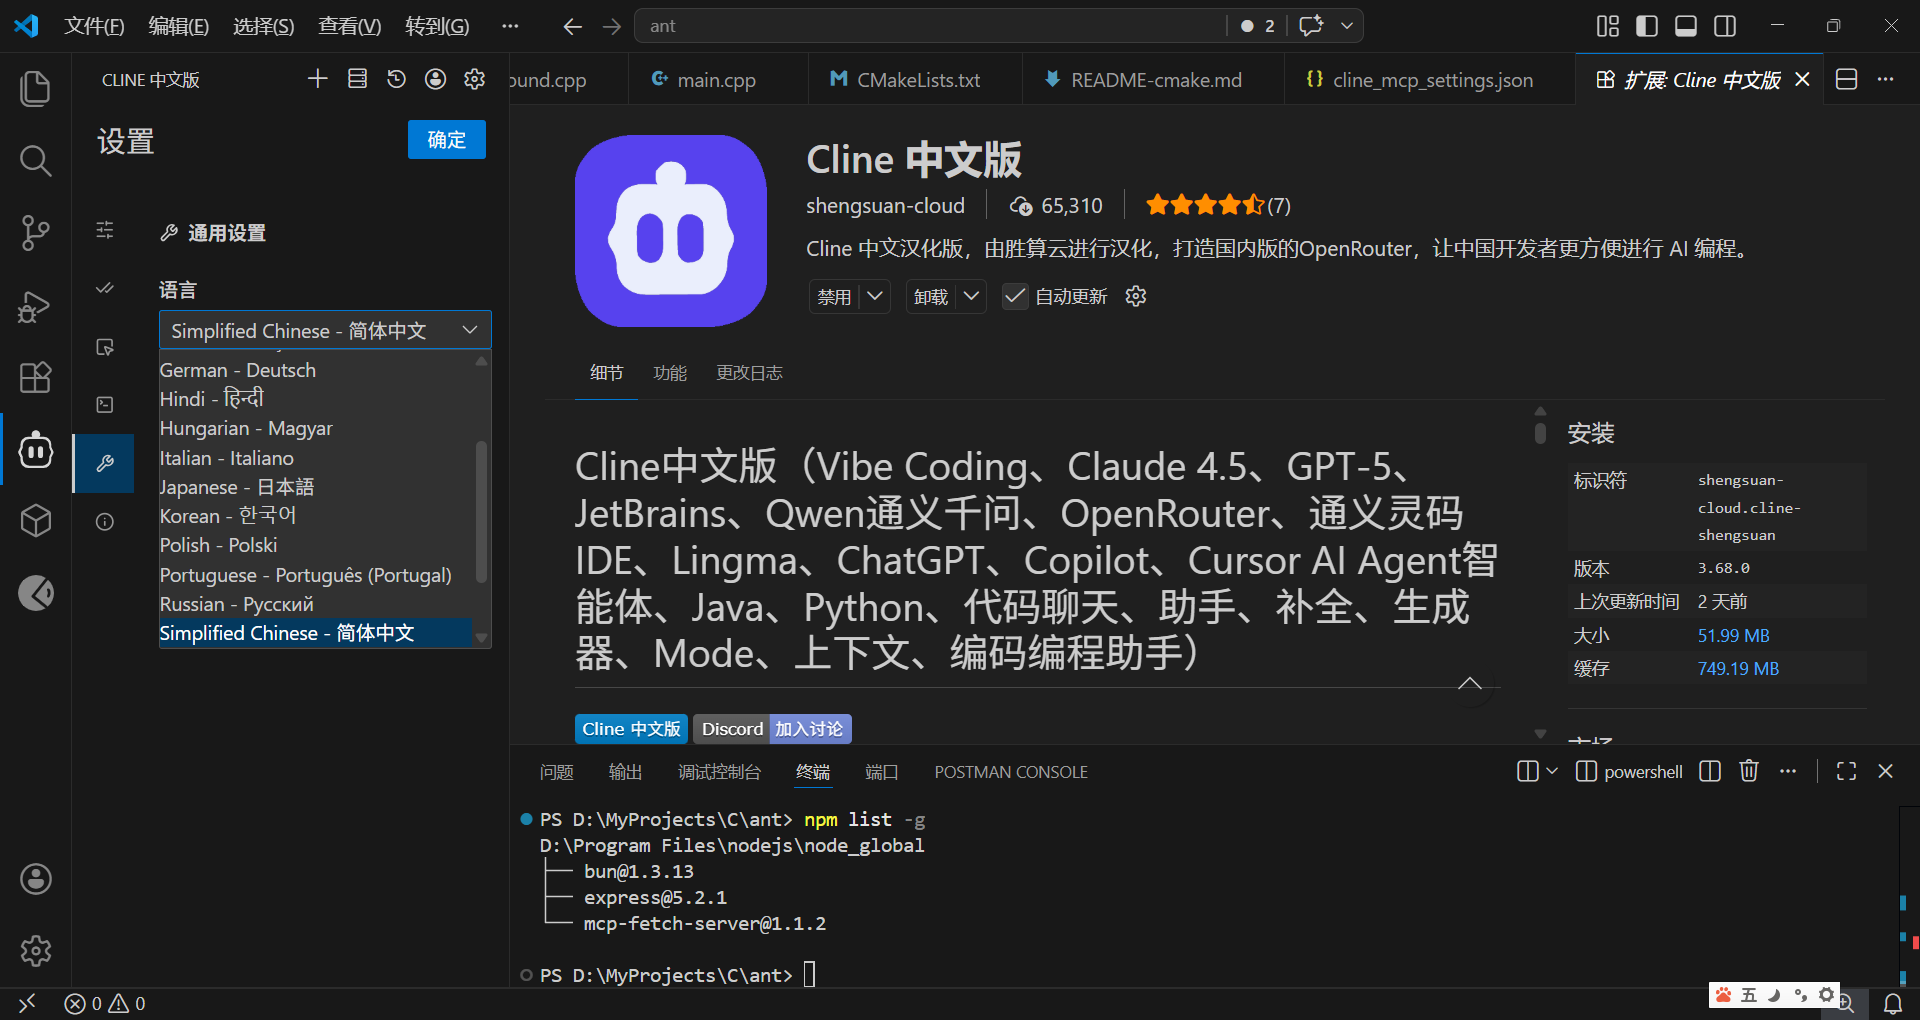Viewport: 1920px width, 1020px height.
Task: Click the command center search box
Action: point(930,26)
